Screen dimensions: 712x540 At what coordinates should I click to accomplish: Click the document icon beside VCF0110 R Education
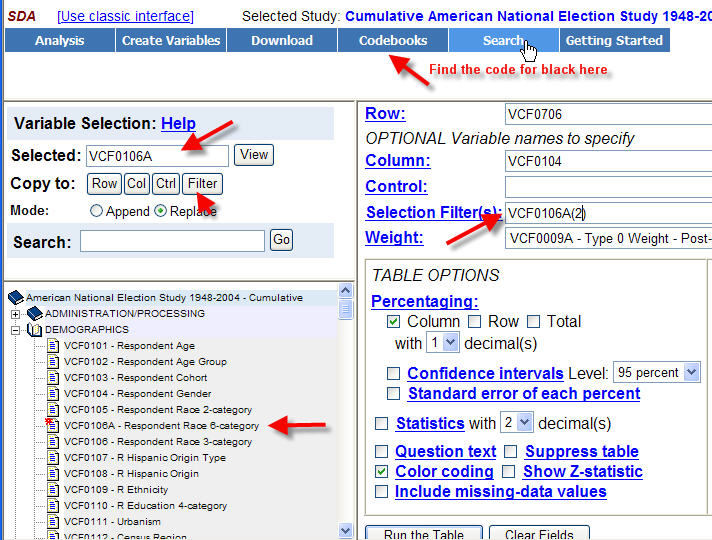(x=54, y=506)
